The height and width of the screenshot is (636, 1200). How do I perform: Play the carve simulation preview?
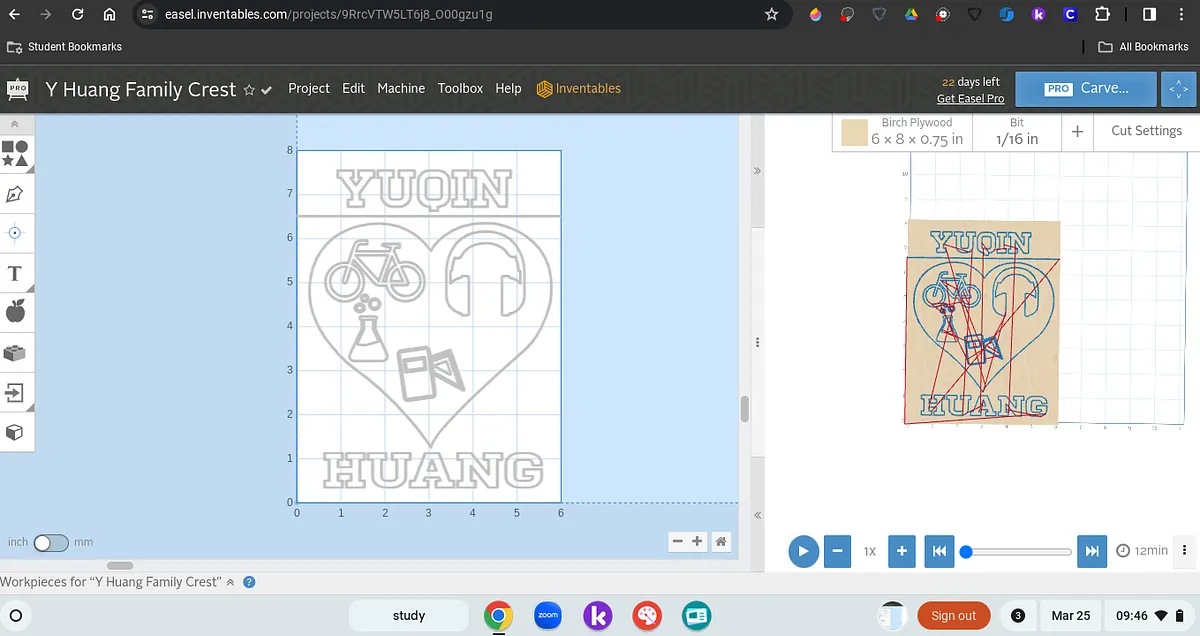click(x=803, y=551)
